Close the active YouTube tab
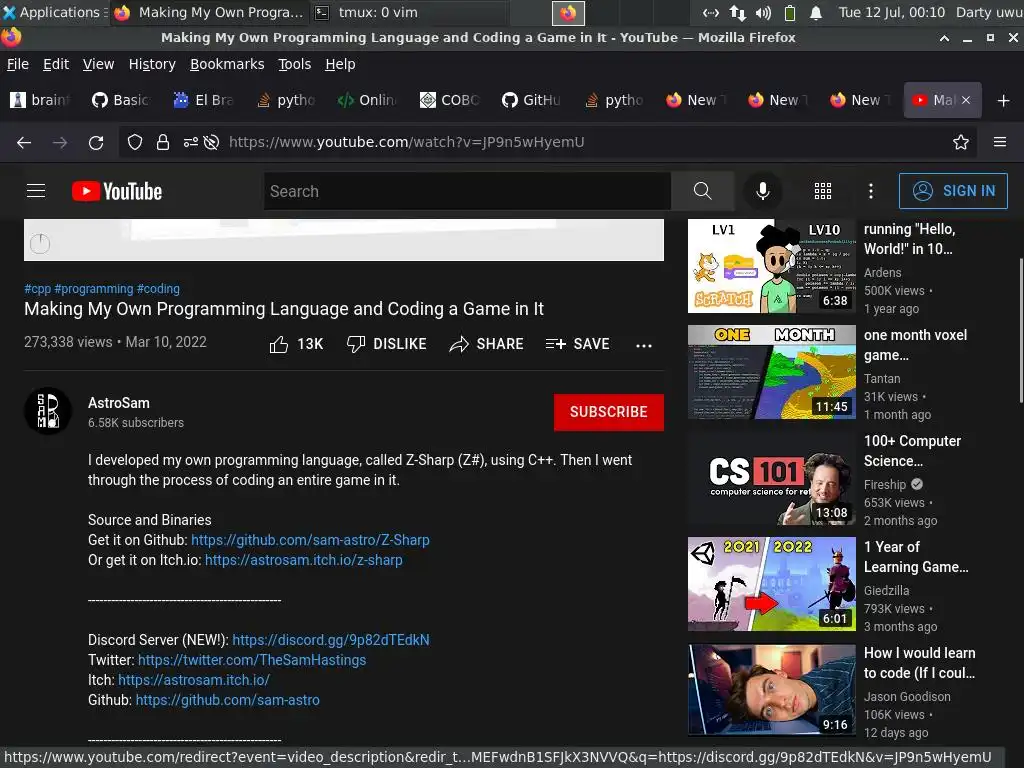This screenshot has height=768, width=1024. pyautogui.click(x=966, y=100)
